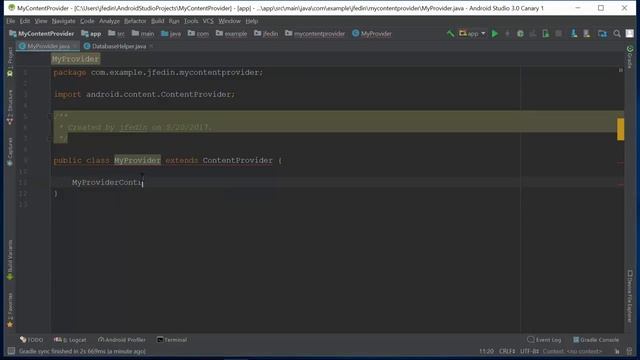Viewport: 640px width, 360px height.
Task: Open the File menu
Action: tap(11, 21)
